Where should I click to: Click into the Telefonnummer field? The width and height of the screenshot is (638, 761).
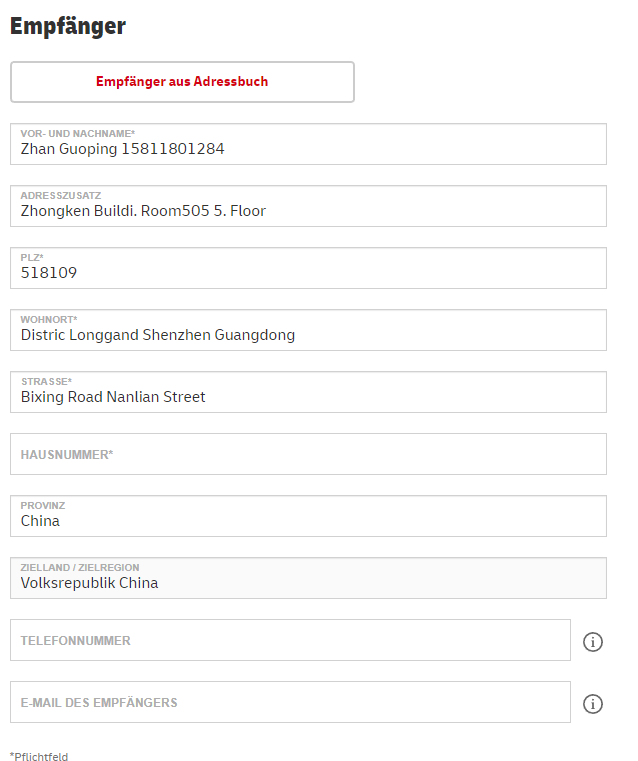[290, 640]
